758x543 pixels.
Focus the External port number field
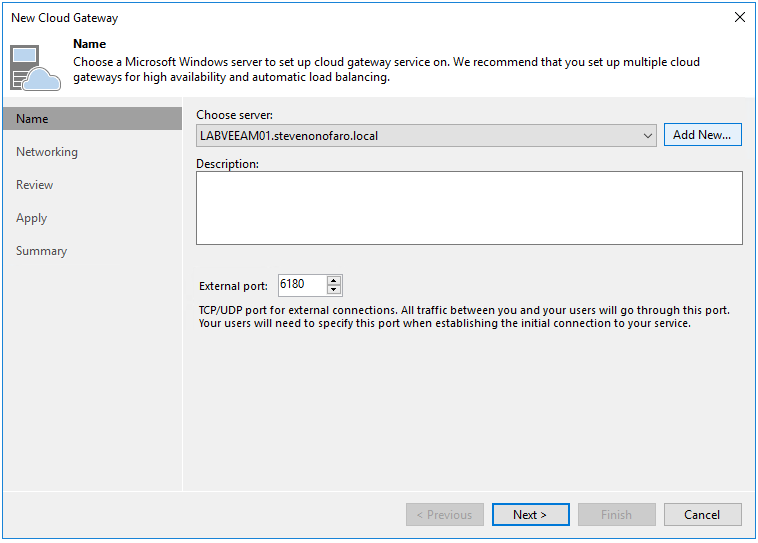point(301,285)
